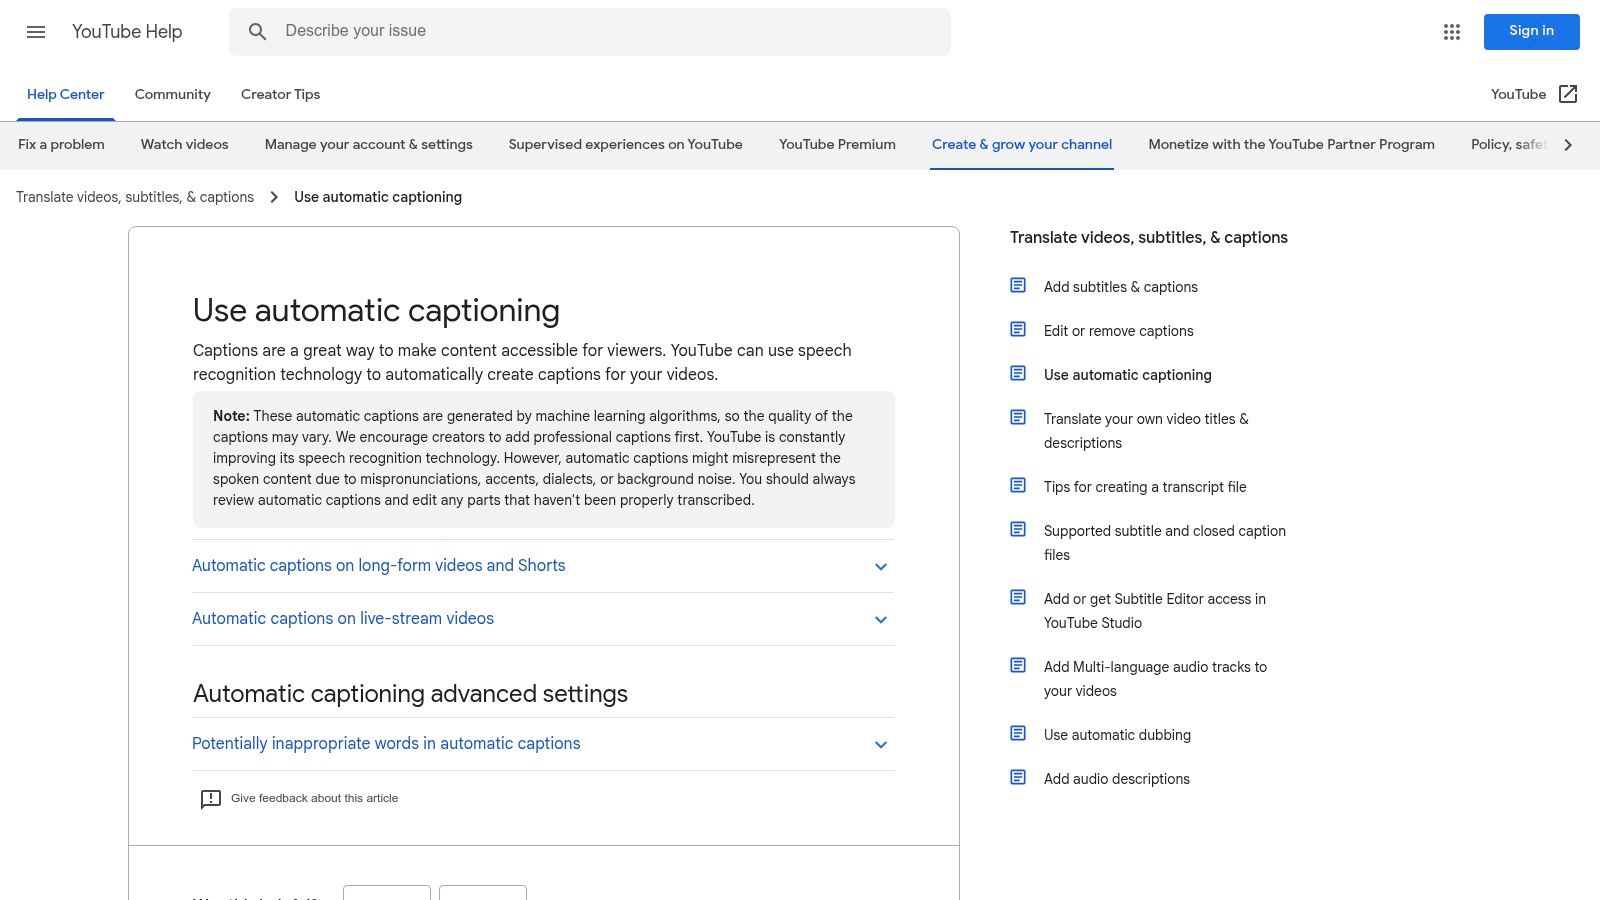1600x900 pixels.
Task: Click the article icon beside Add subtitles & captions
Action: pyautogui.click(x=1017, y=285)
